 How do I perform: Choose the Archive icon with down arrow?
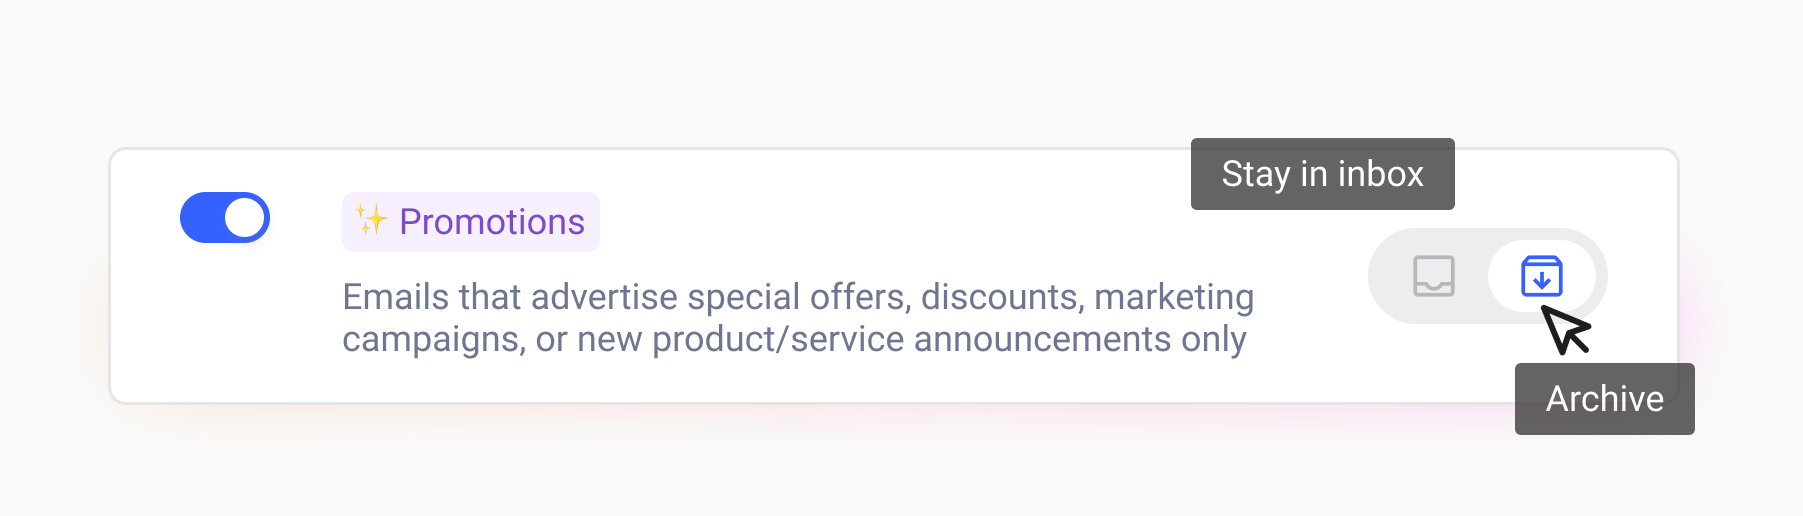point(1541,276)
